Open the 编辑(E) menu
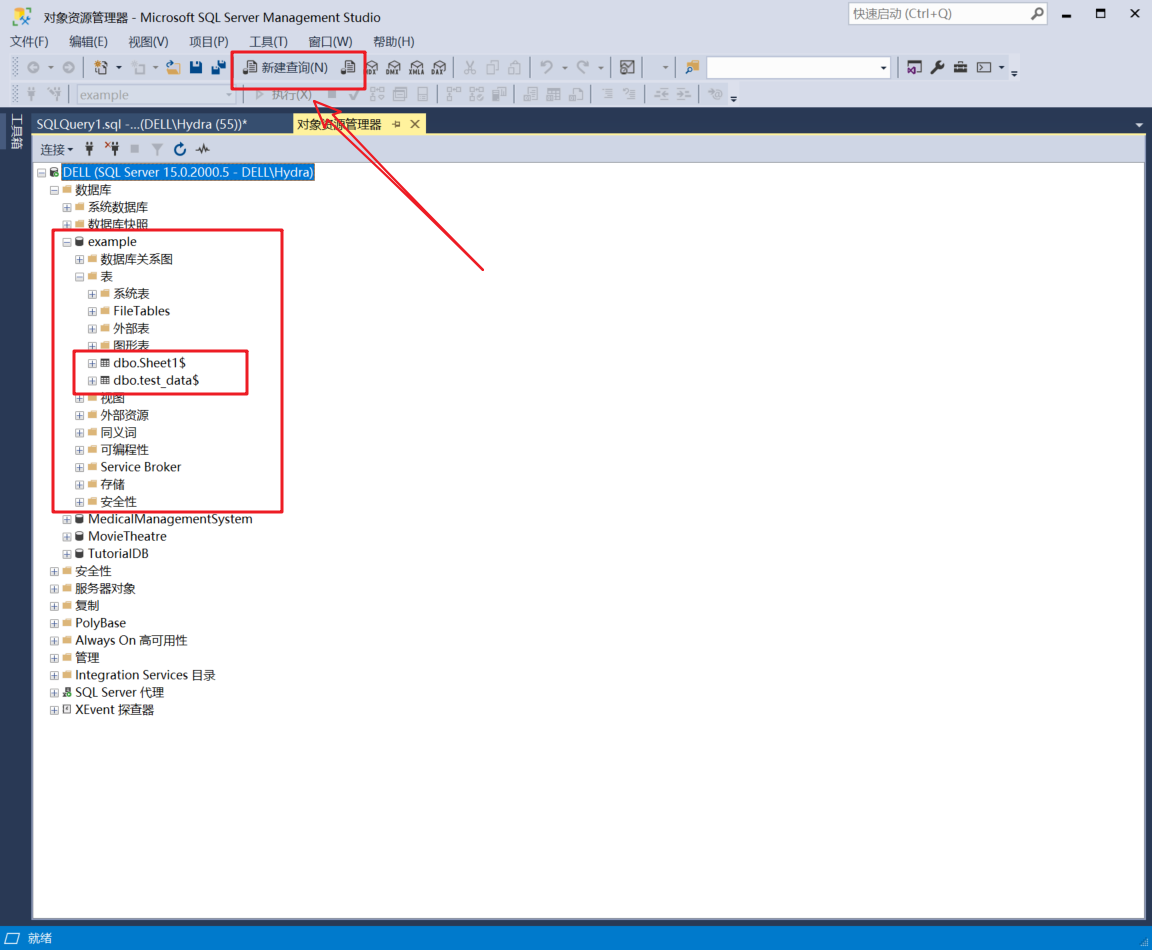This screenshot has height=950, width=1152. coord(88,42)
